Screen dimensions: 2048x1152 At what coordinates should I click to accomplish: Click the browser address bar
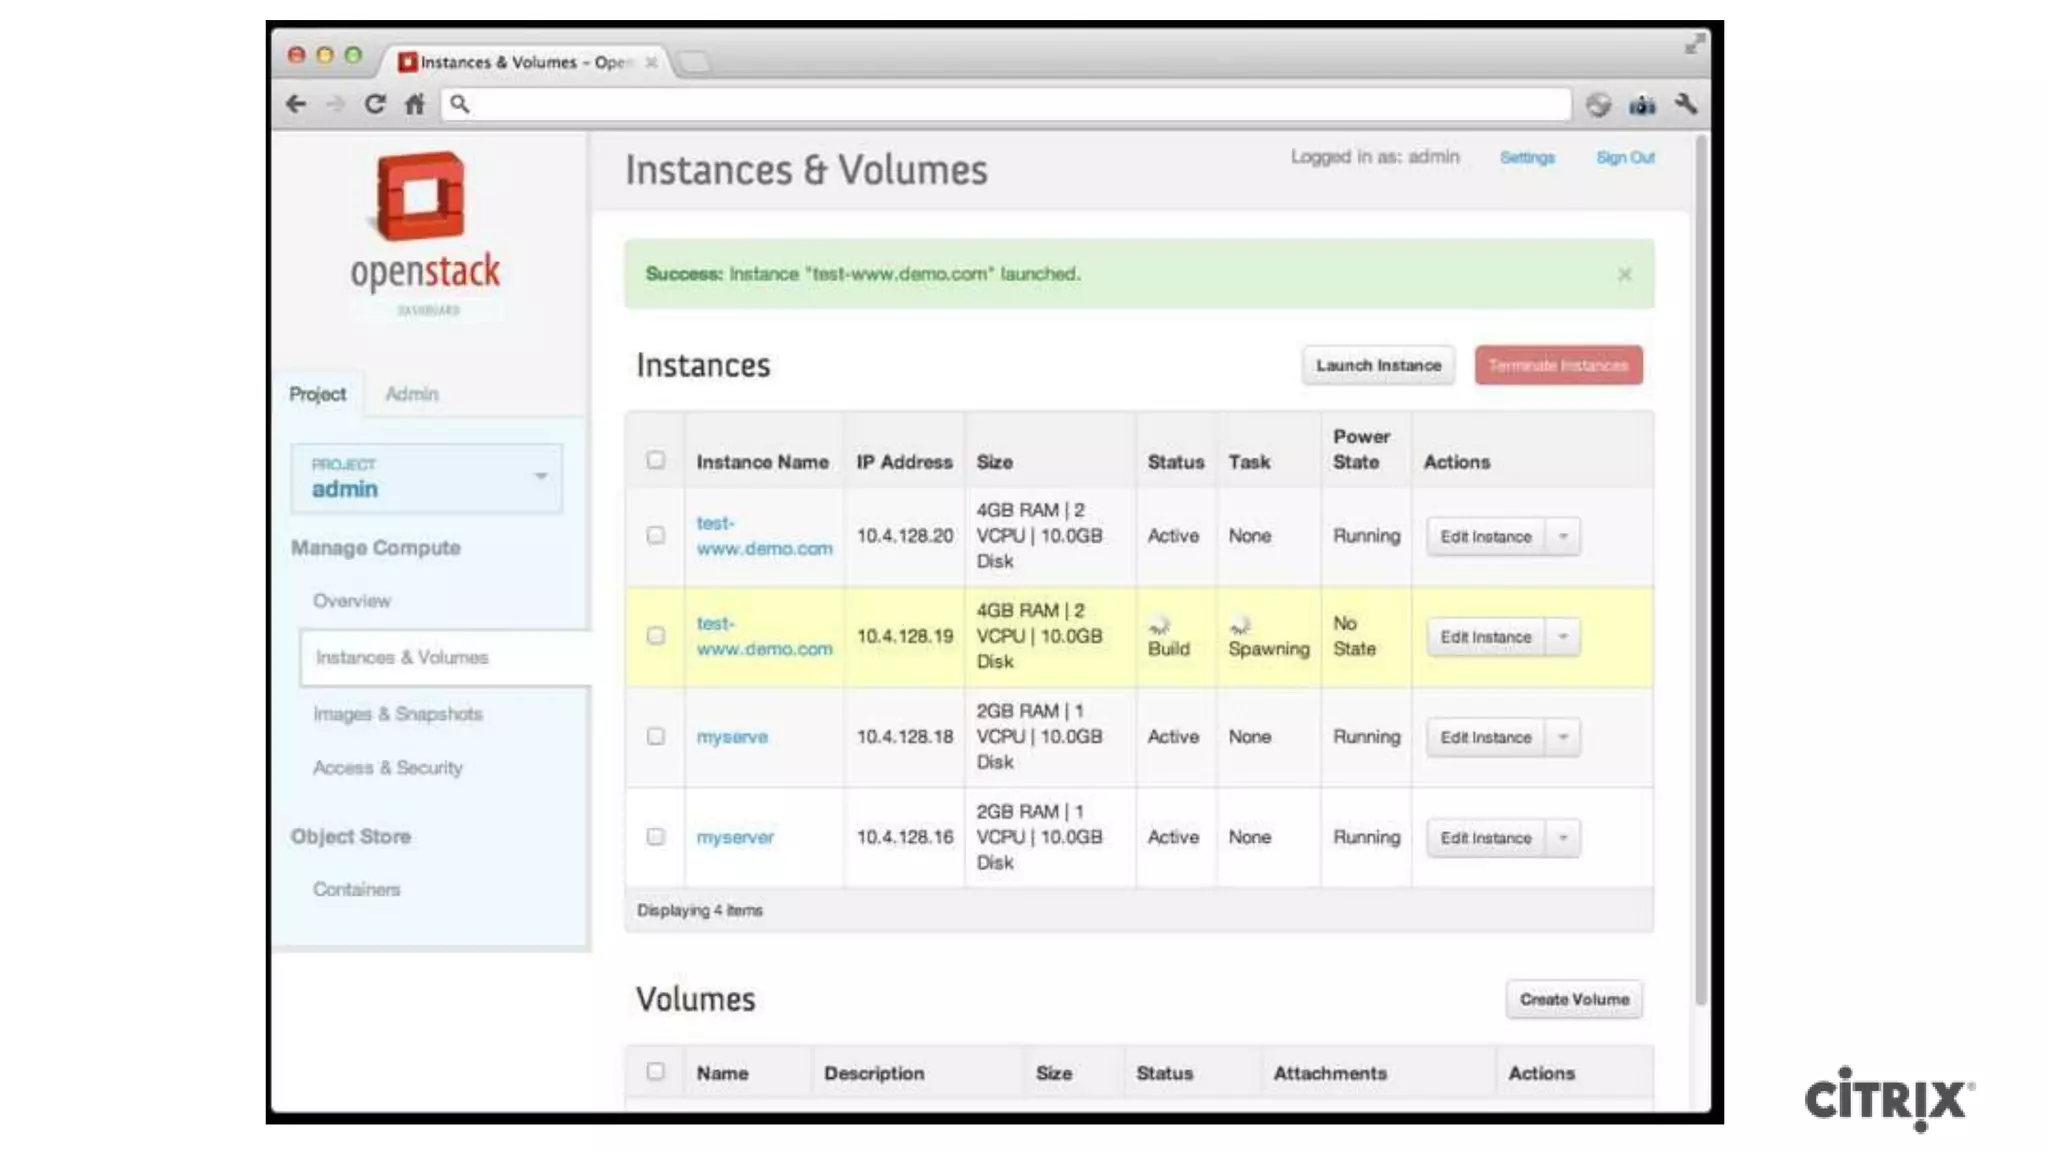coord(1010,104)
